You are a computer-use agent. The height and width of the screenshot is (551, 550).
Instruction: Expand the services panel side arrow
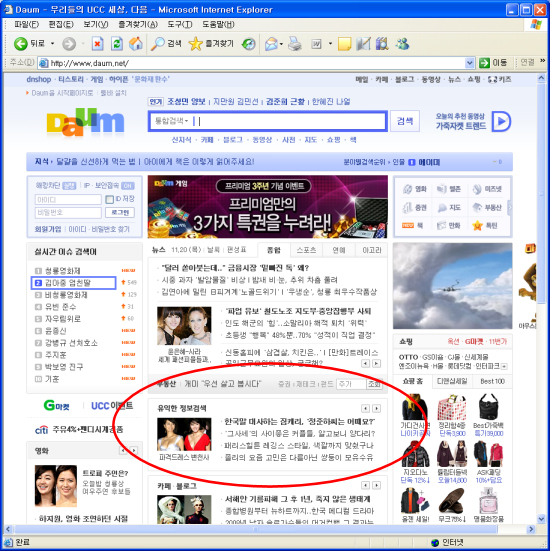(x=510, y=207)
